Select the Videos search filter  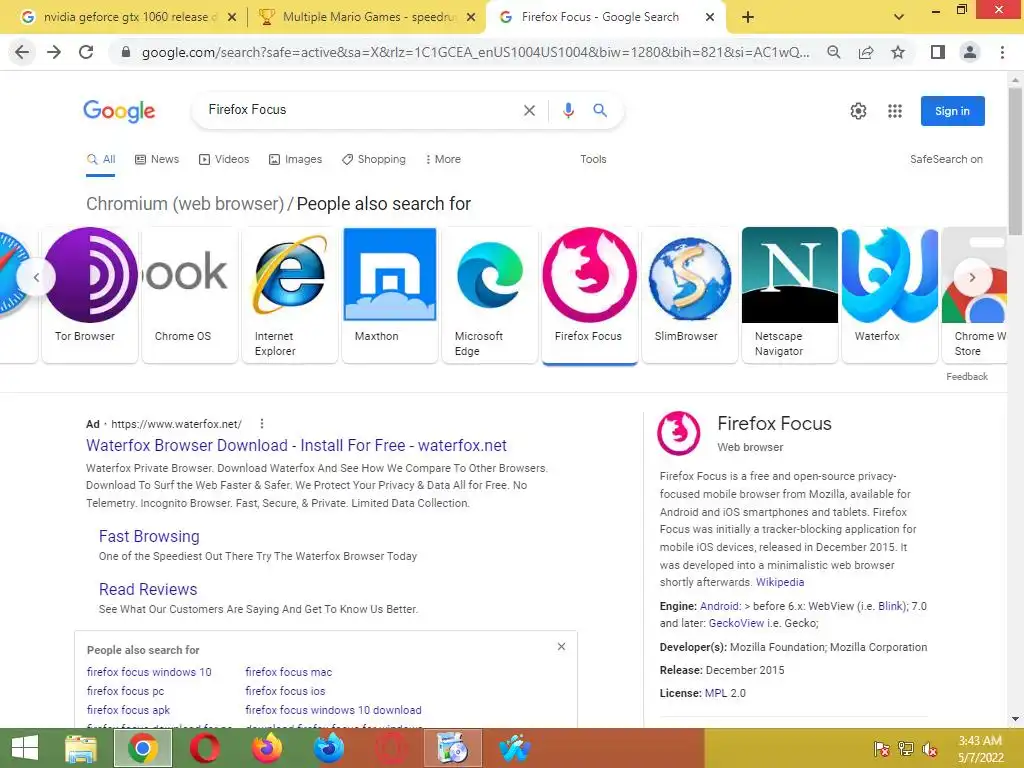(x=224, y=159)
